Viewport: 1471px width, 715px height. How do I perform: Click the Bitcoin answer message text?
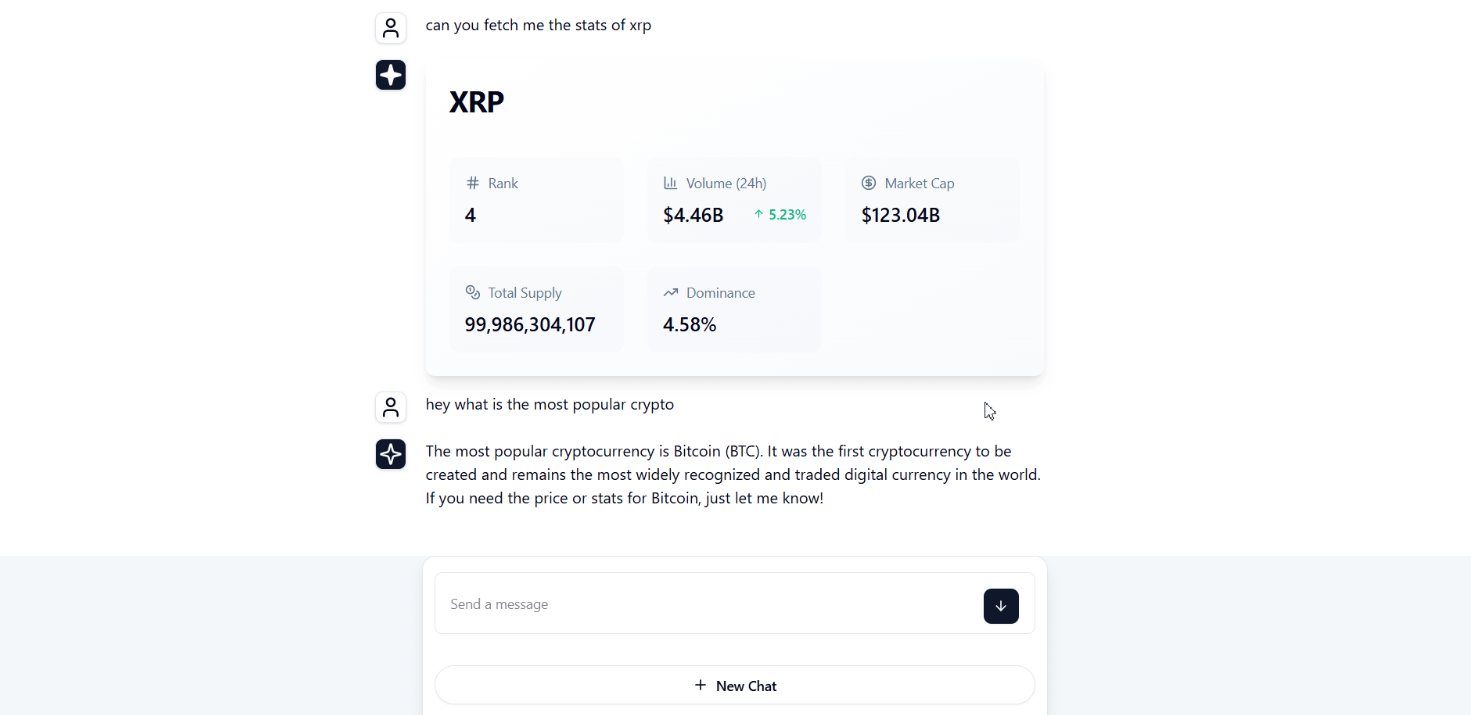coord(733,475)
